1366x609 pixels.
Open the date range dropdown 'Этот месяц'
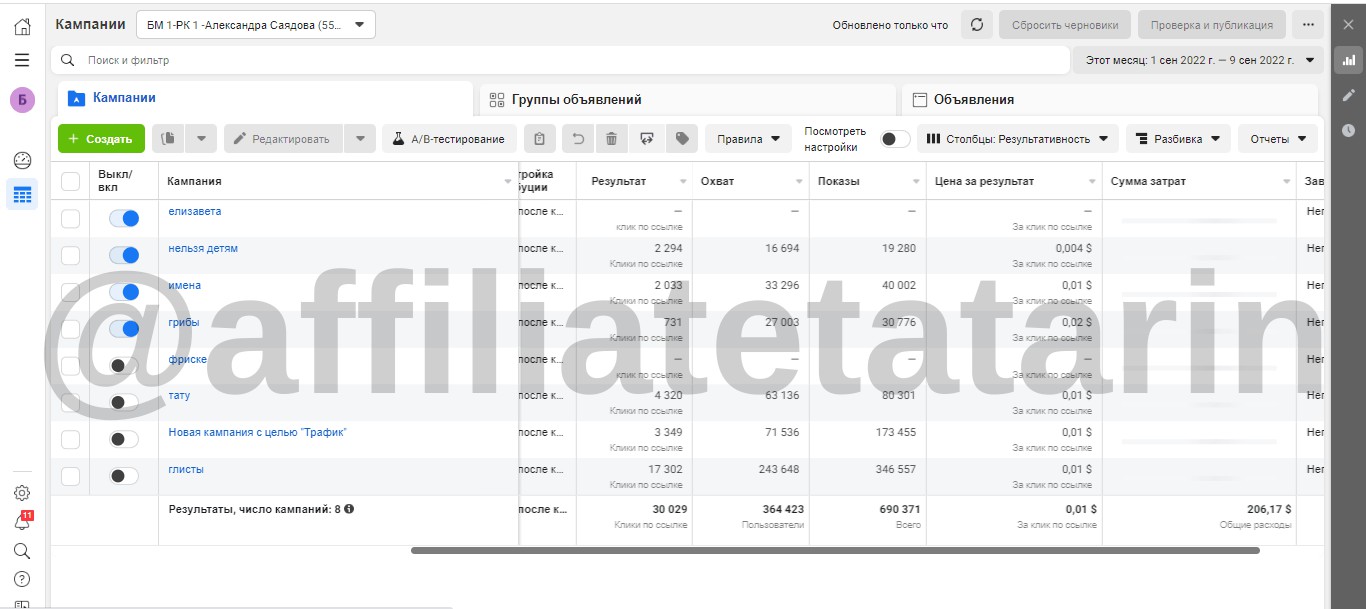pos(1199,60)
